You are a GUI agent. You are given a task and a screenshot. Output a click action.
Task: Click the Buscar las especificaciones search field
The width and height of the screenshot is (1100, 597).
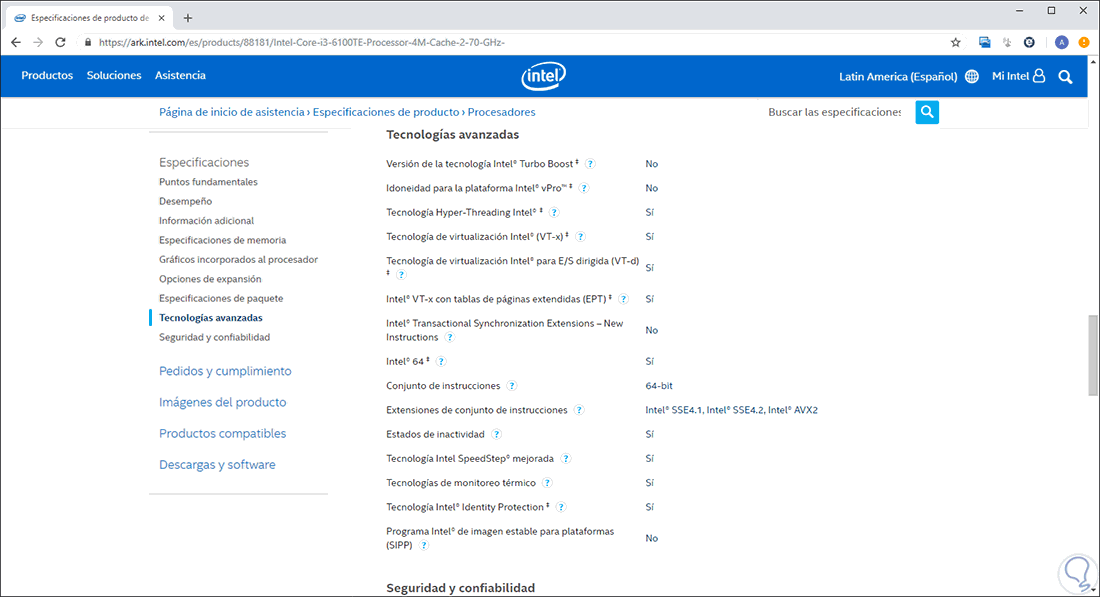834,112
